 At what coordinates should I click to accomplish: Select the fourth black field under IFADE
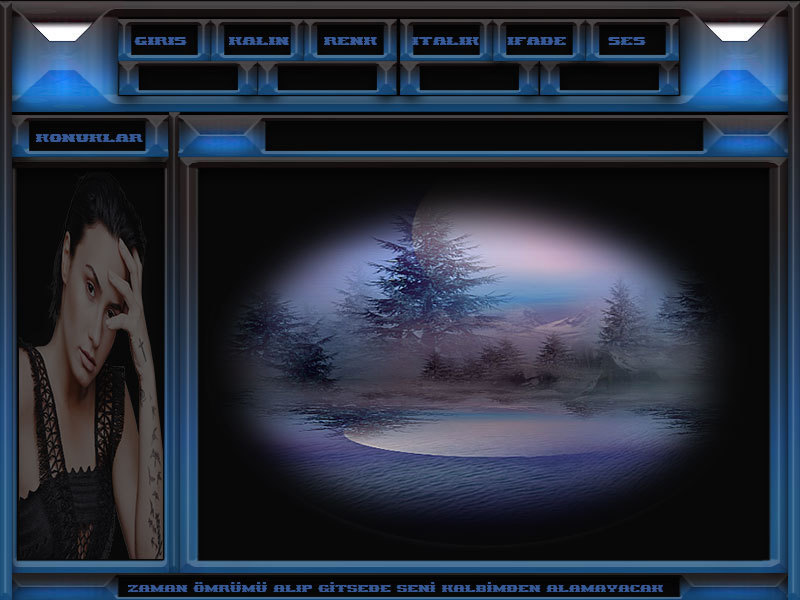(609, 78)
